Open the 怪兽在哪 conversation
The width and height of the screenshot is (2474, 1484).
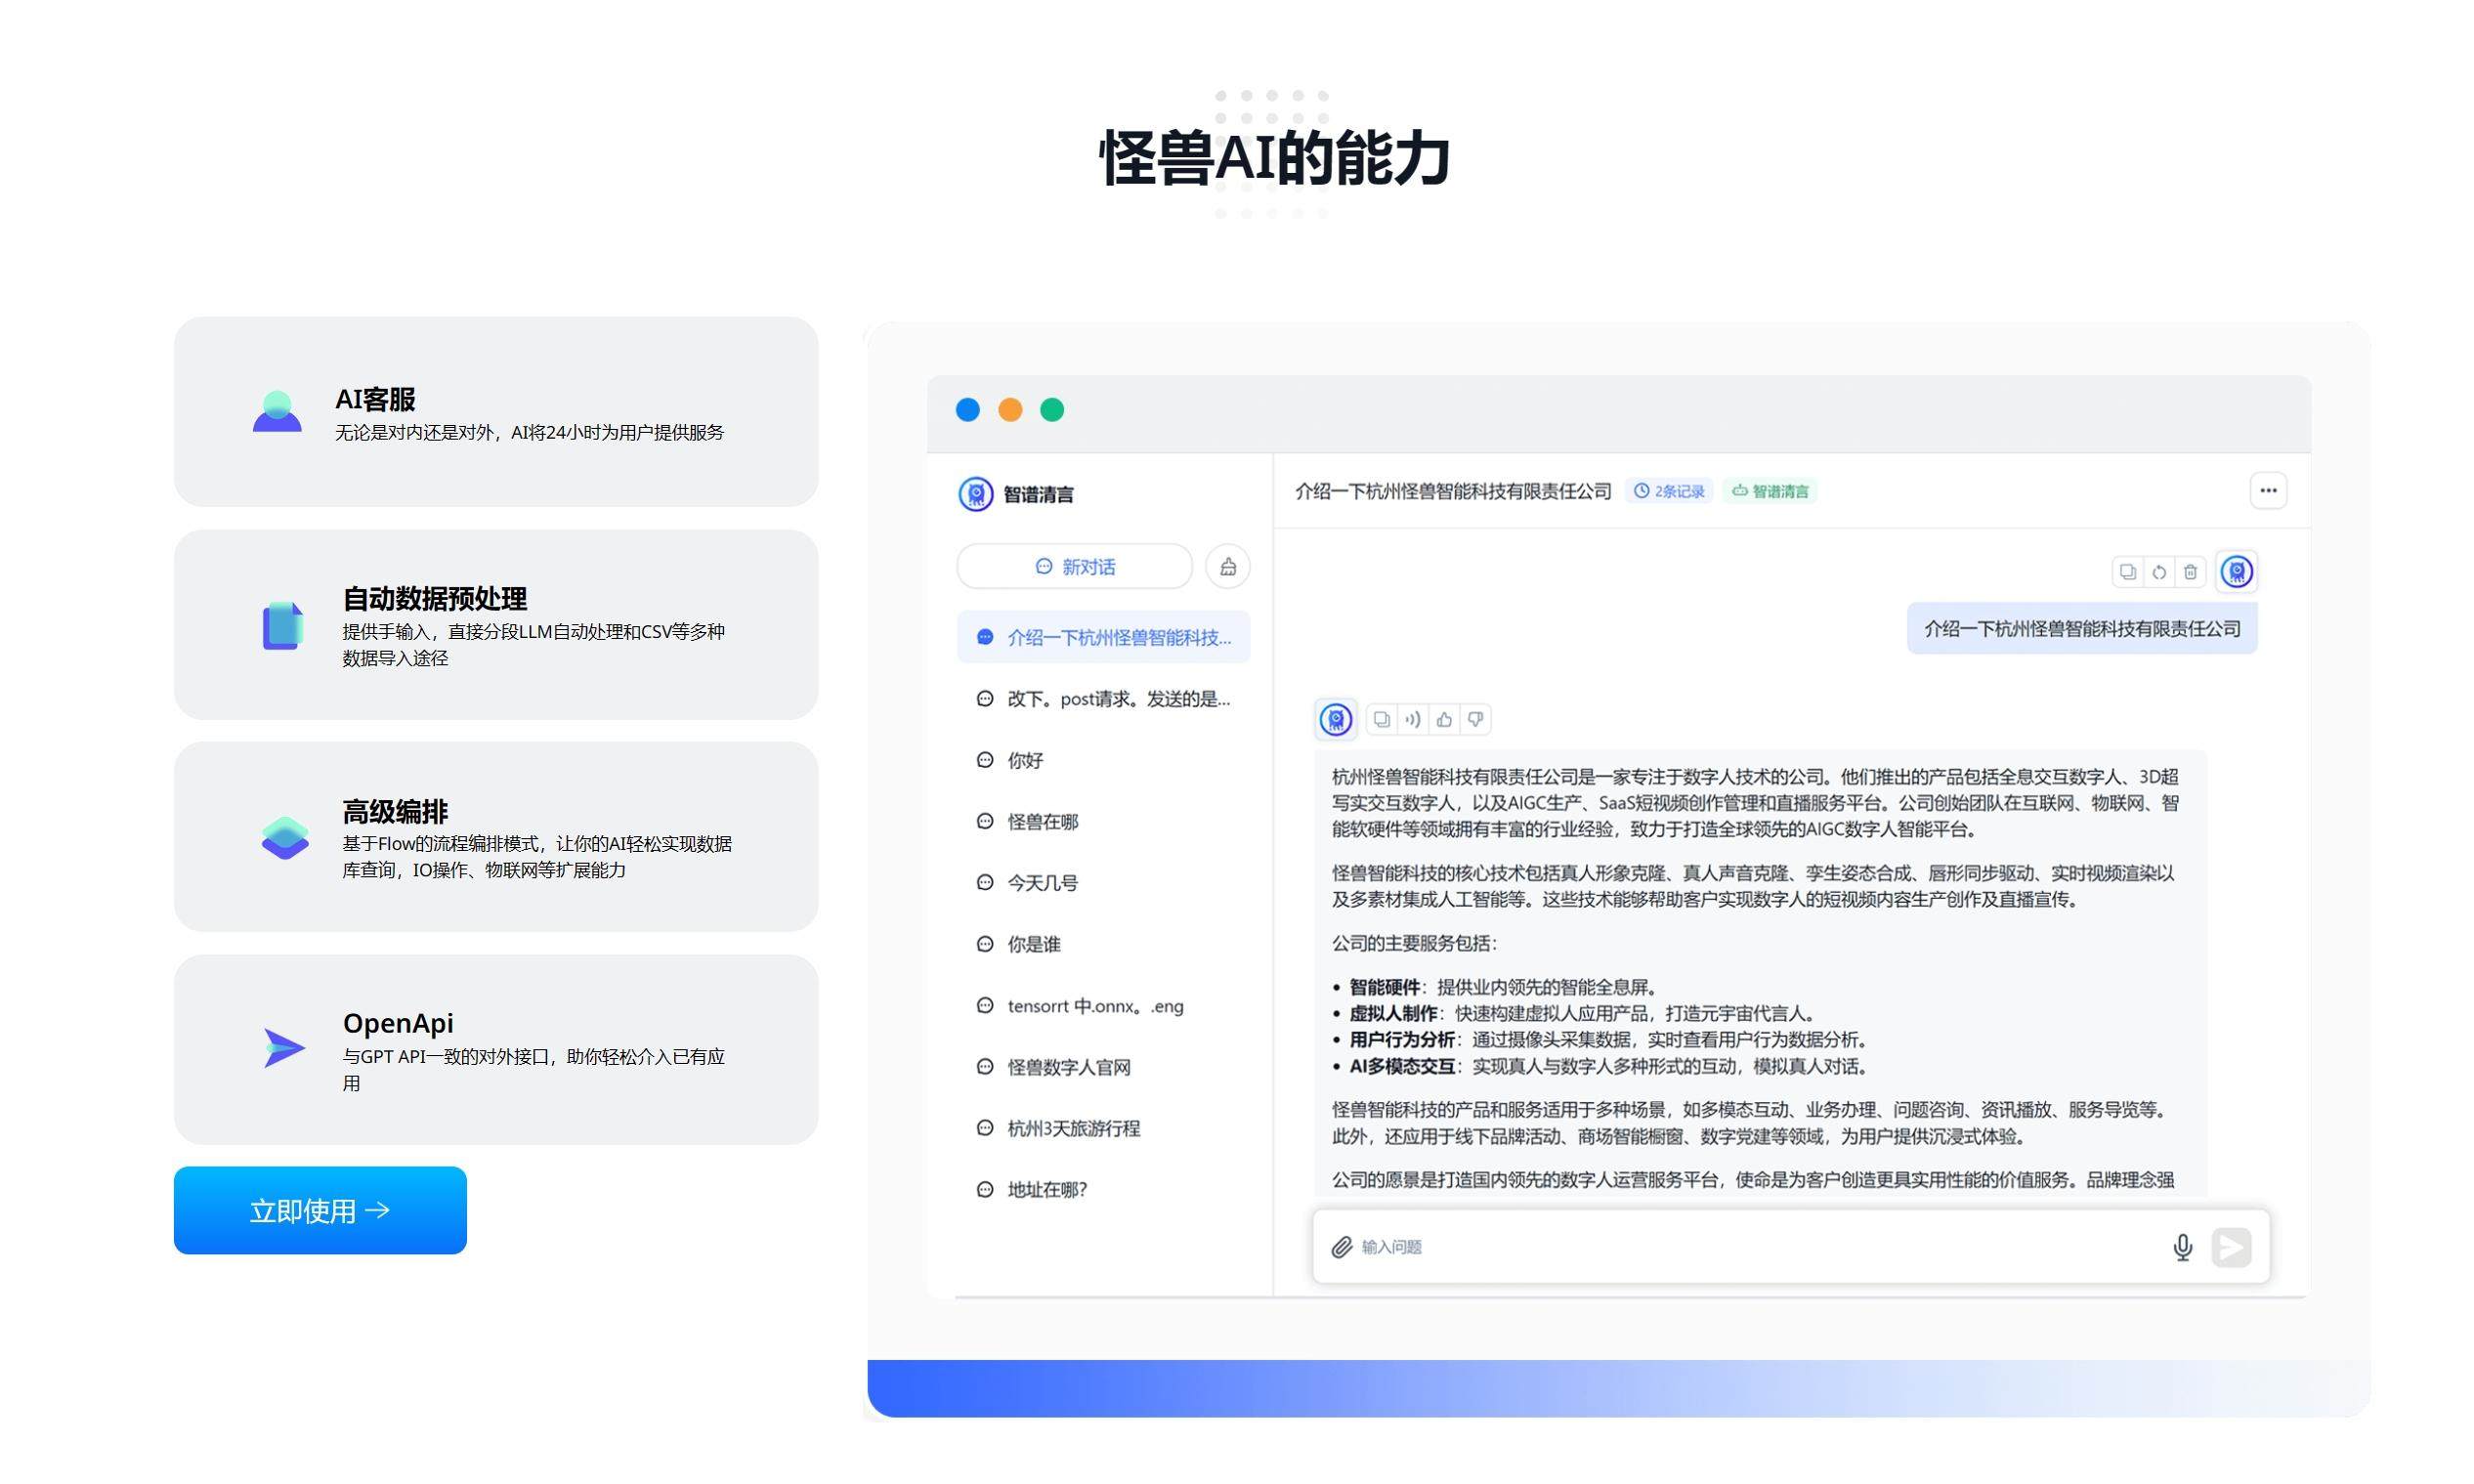tap(1104, 821)
